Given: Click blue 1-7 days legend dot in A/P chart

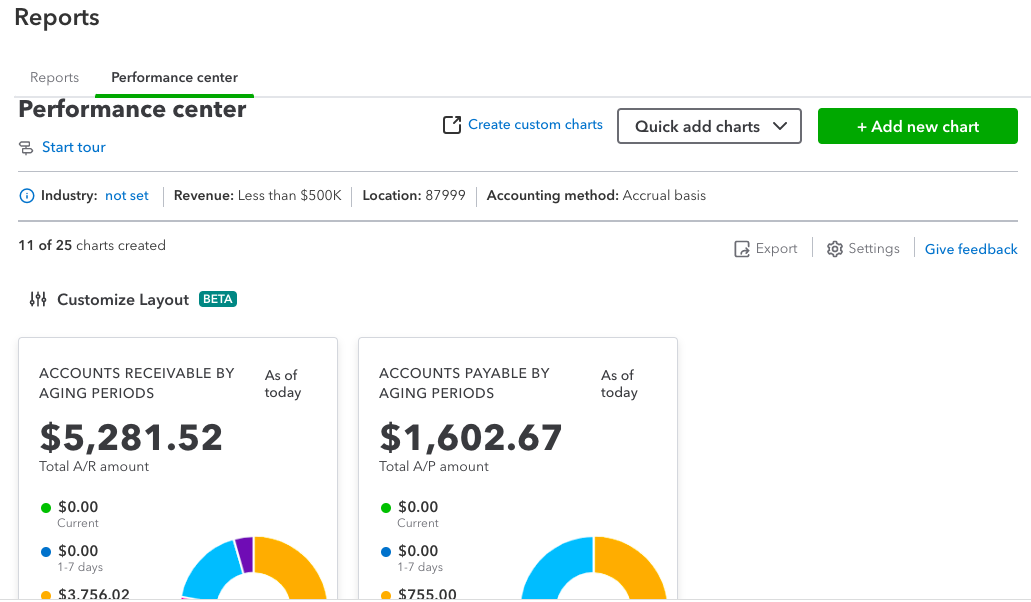Looking at the screenshot, I should [x=386, y=552].
